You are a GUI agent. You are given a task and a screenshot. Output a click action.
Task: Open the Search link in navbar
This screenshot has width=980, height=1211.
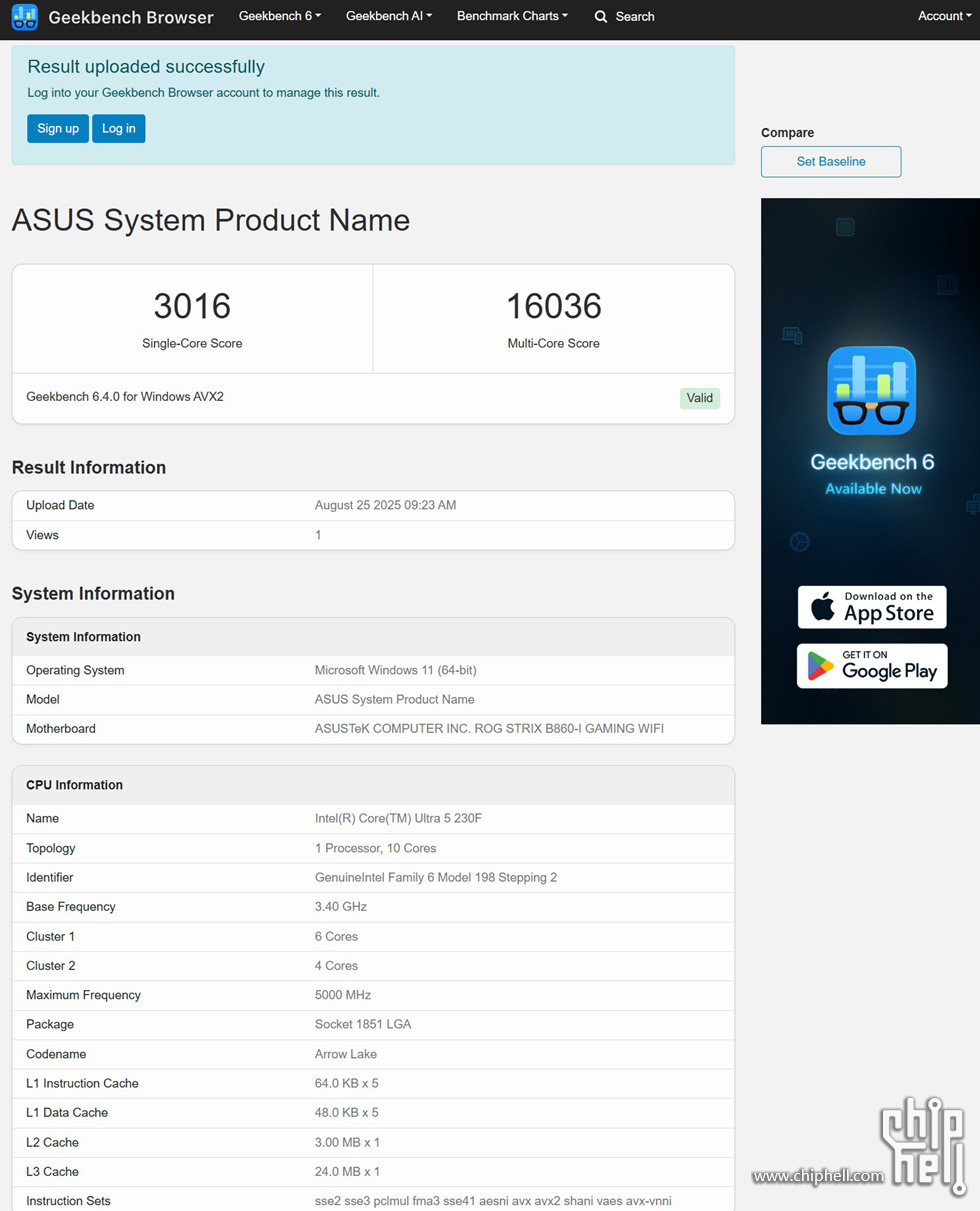pyautogui.click(x=625, y=17)
